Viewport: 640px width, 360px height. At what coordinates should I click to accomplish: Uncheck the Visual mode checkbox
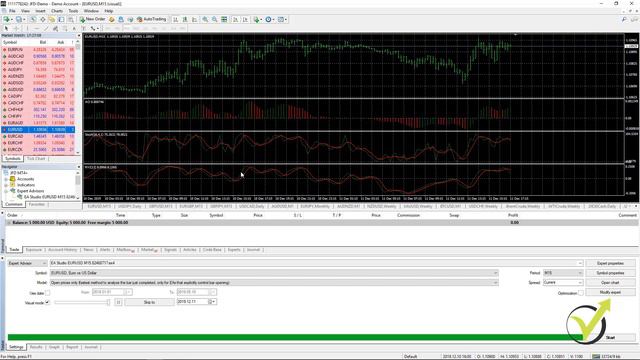47,302
